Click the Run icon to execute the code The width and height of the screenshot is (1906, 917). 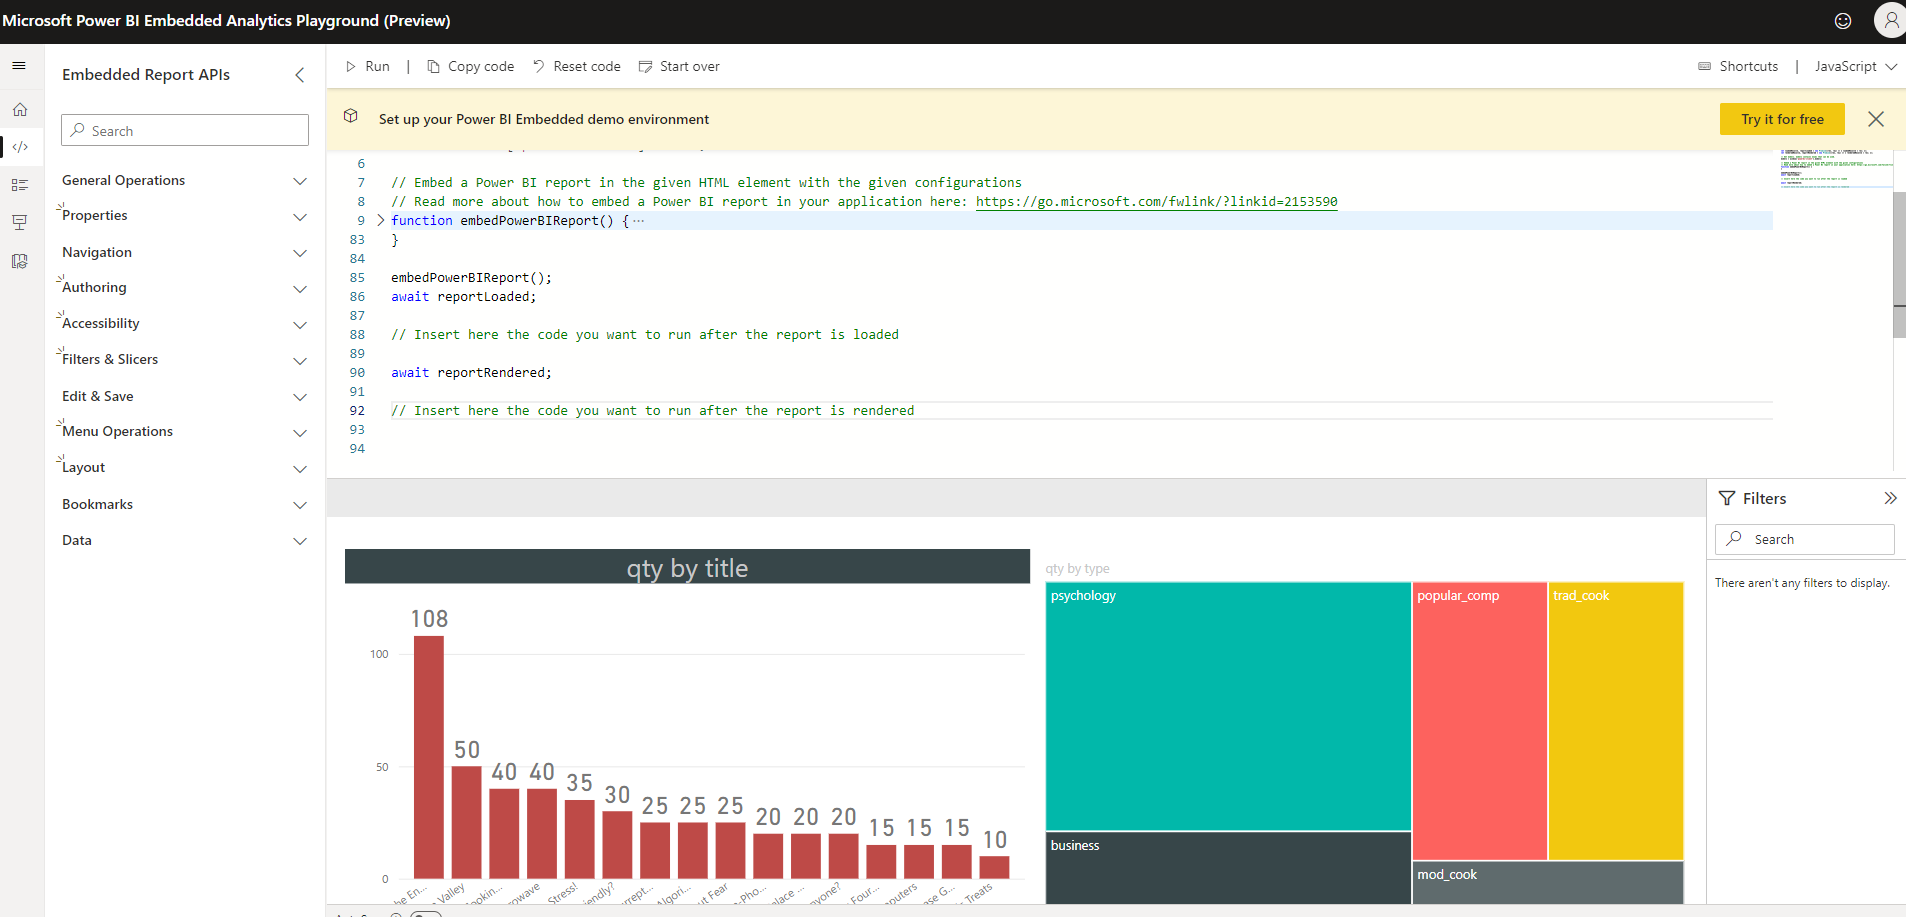352,66
